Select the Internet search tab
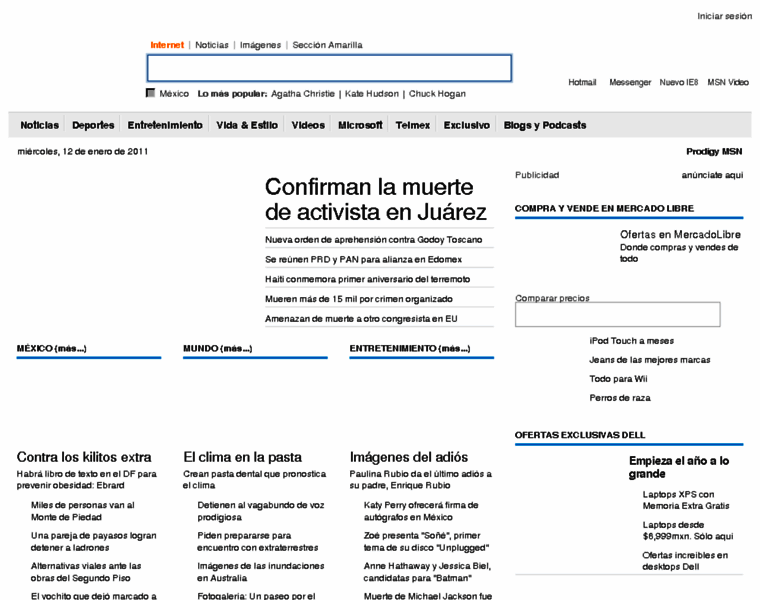 pos(167,45)
